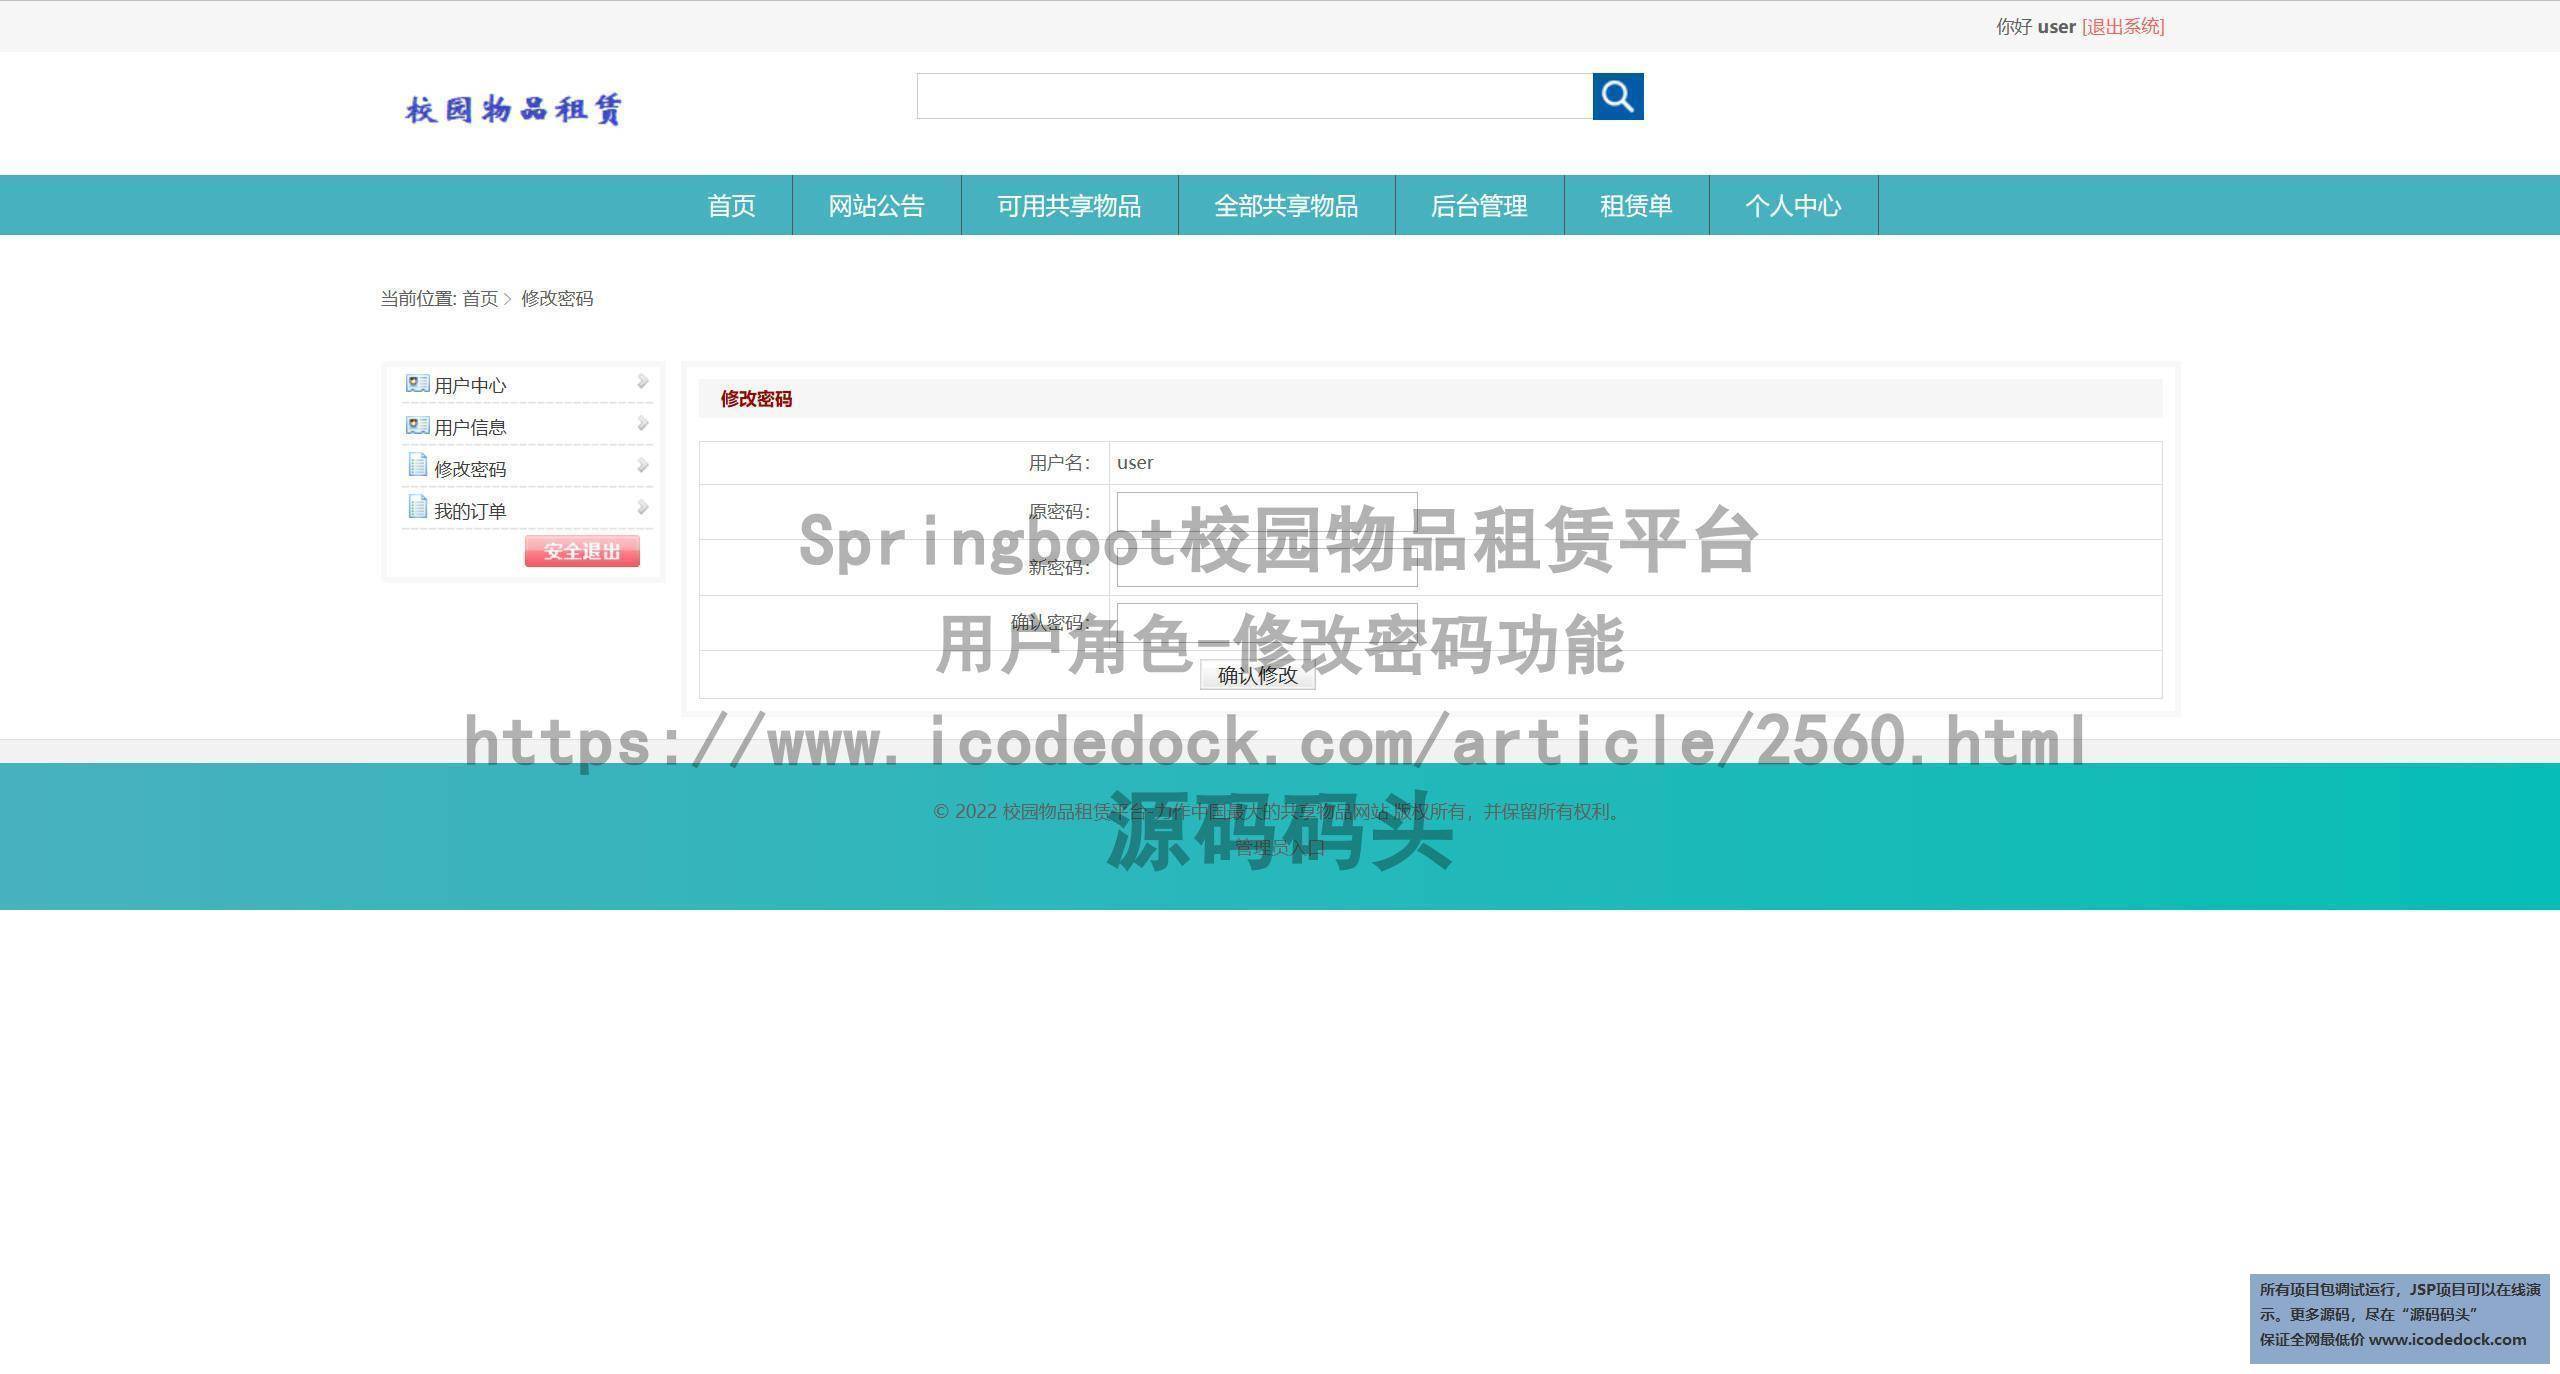Go to 可用共享物品 in navigation bar

[1069, 206]
